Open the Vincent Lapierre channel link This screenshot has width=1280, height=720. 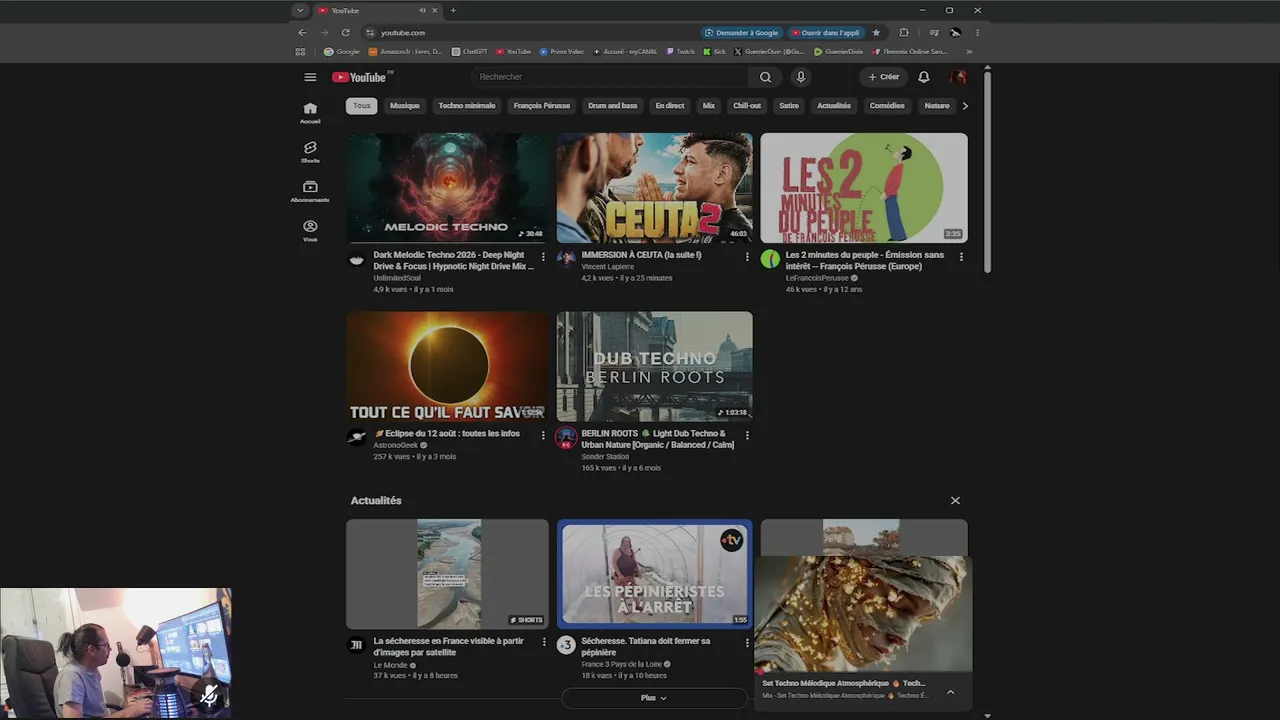pos(608,267)
